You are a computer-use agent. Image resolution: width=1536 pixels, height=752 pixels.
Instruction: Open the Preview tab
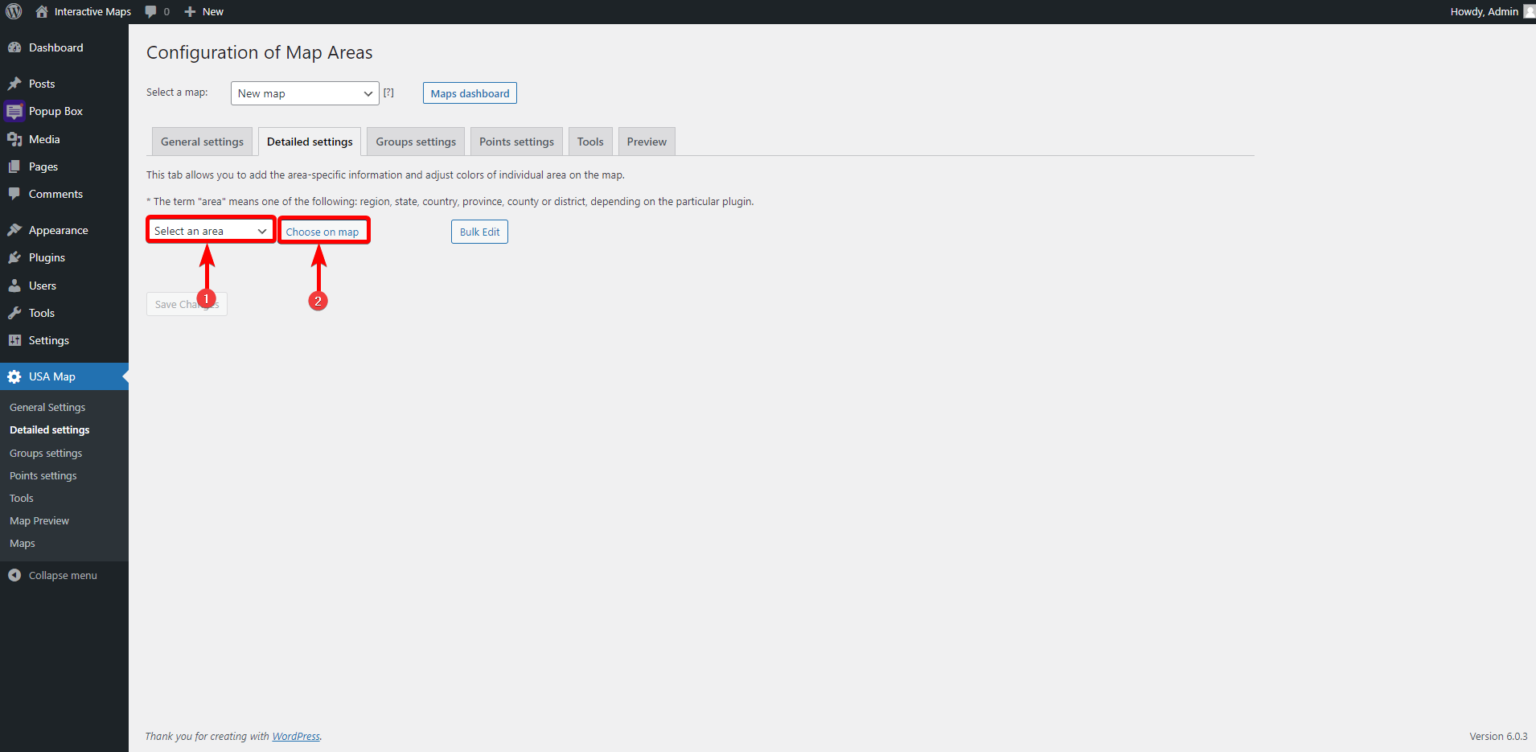point(646,142)
